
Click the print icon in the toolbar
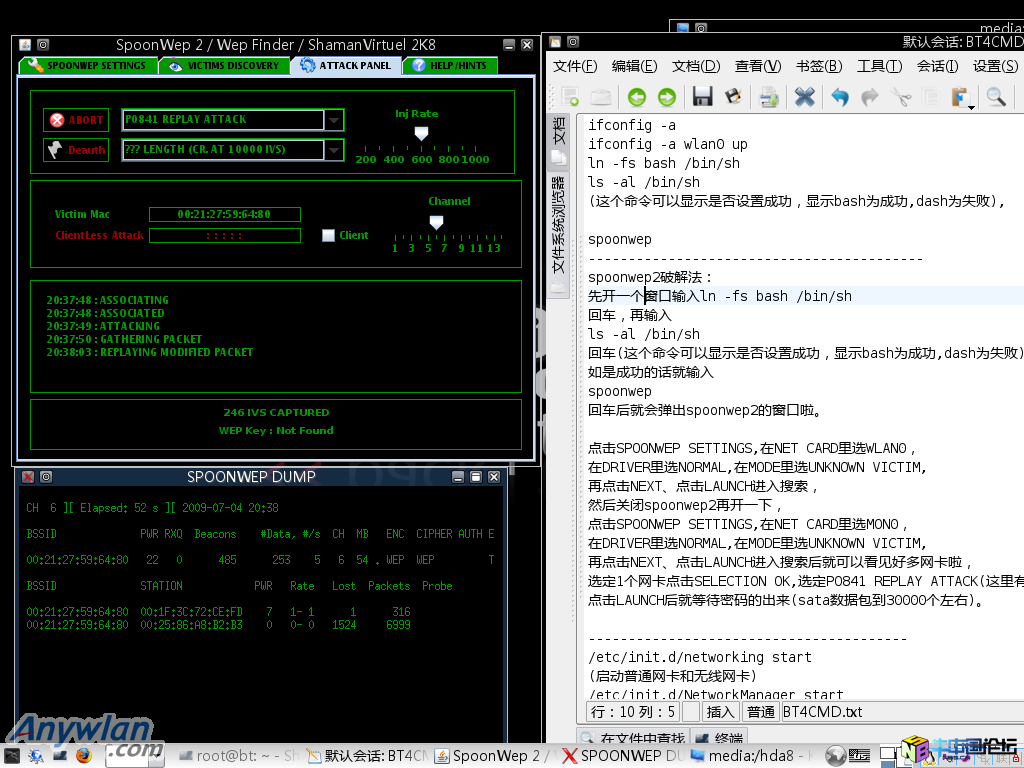click(768, 97)
